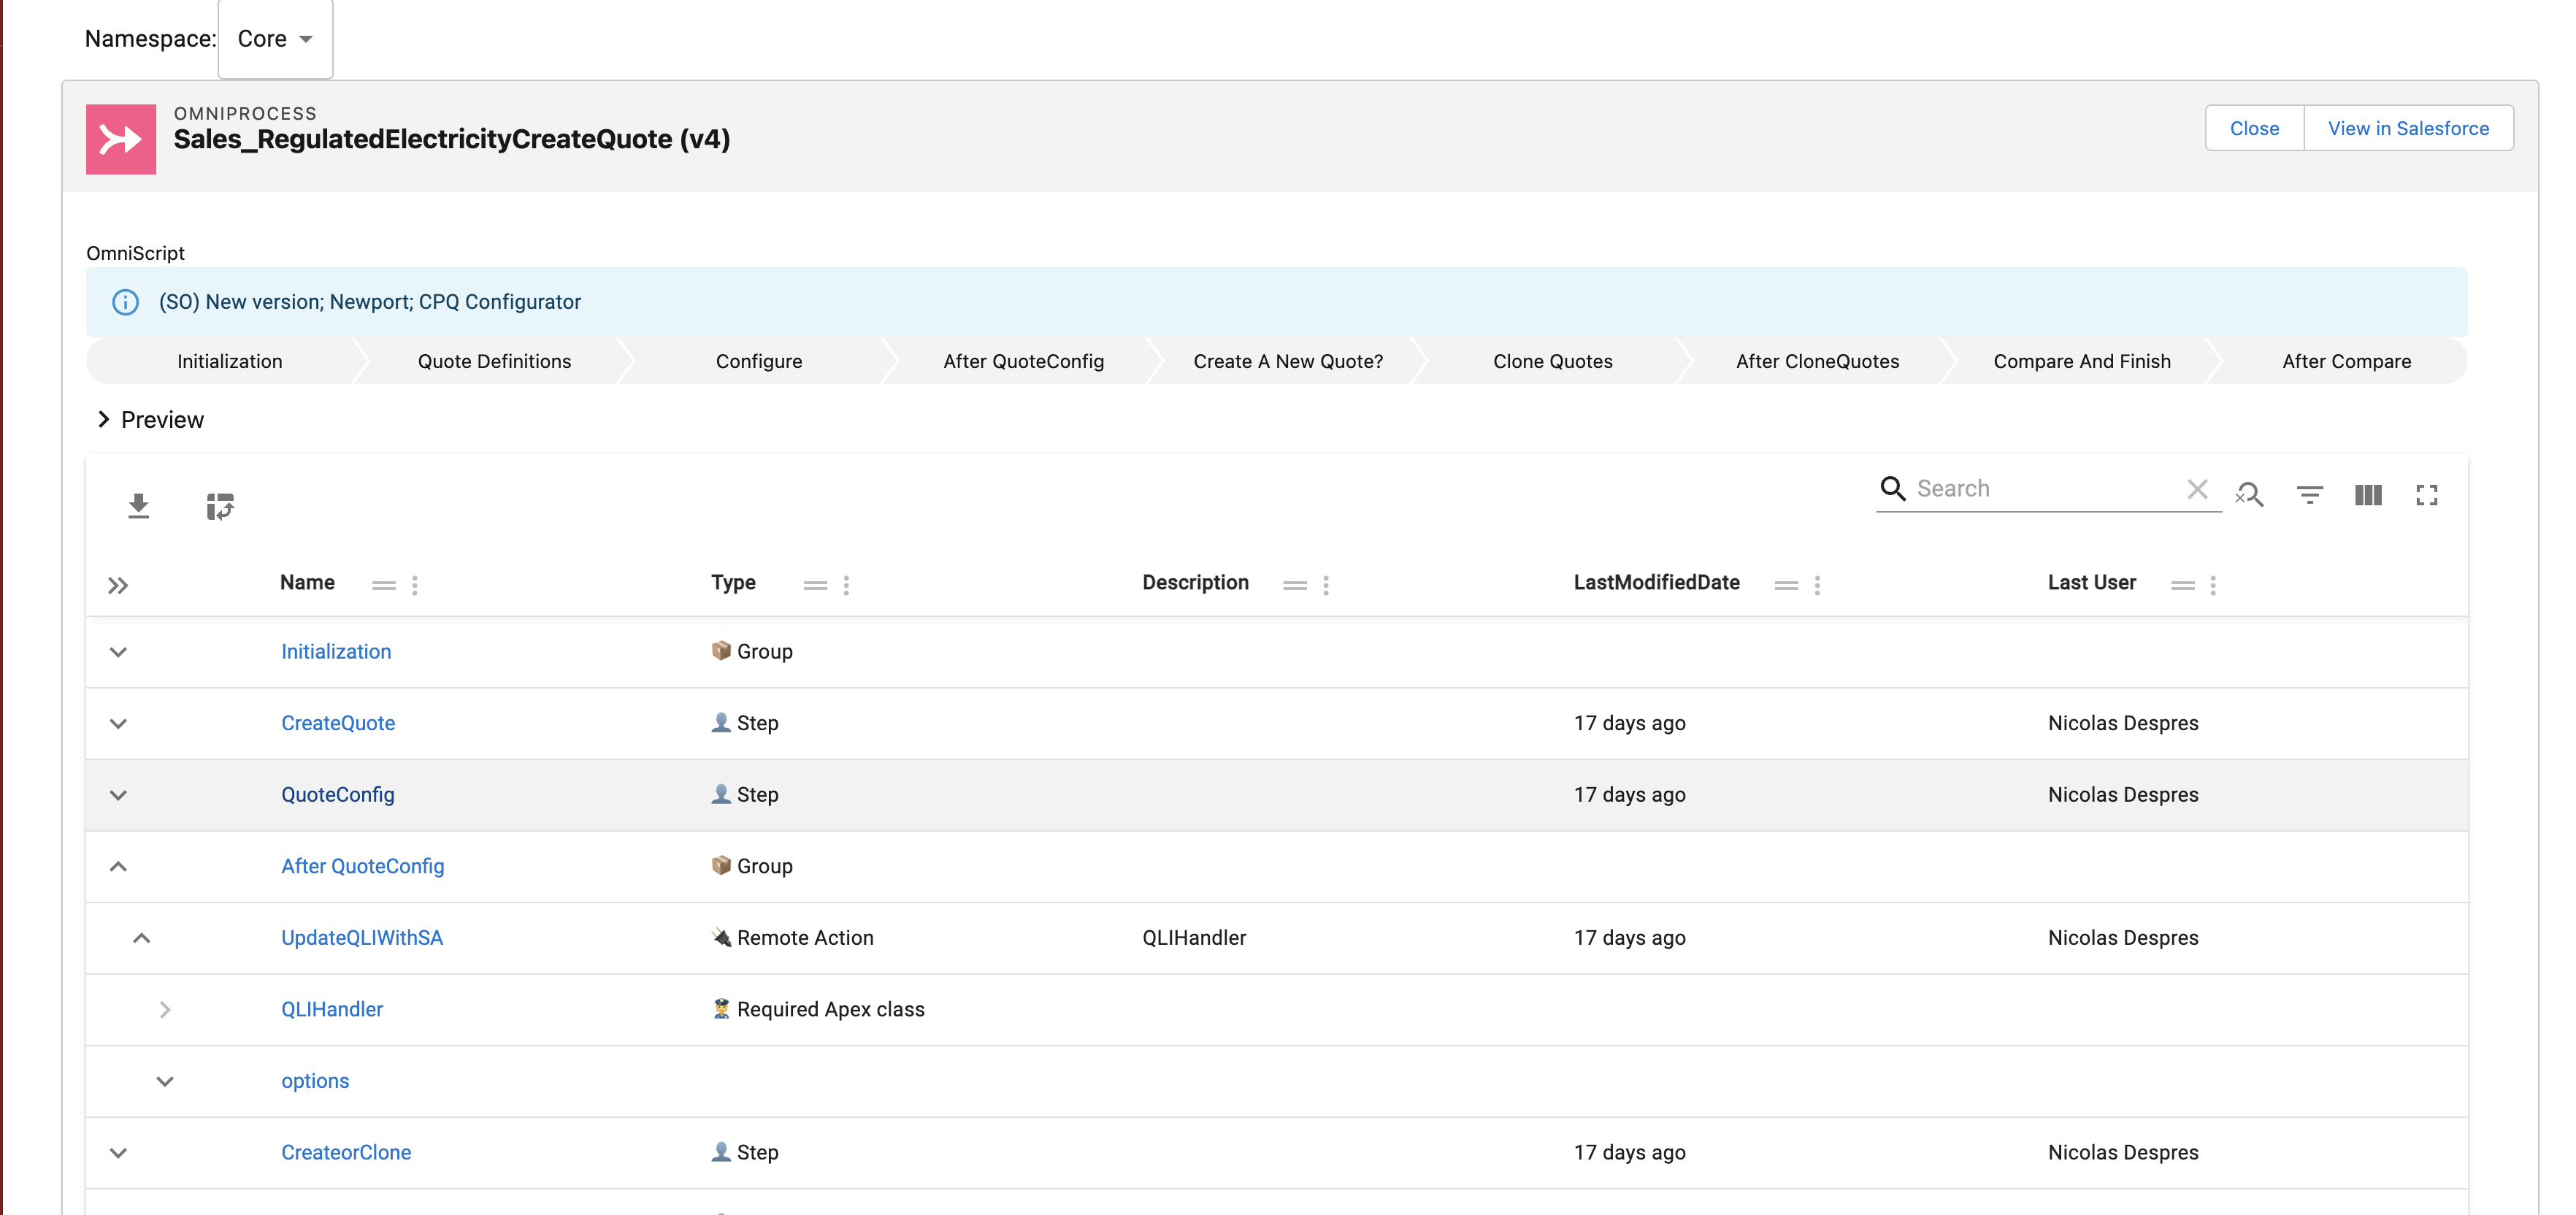Click Required Apex class type cell
Screen dimensions: 2576x1215
[818, 1009]
